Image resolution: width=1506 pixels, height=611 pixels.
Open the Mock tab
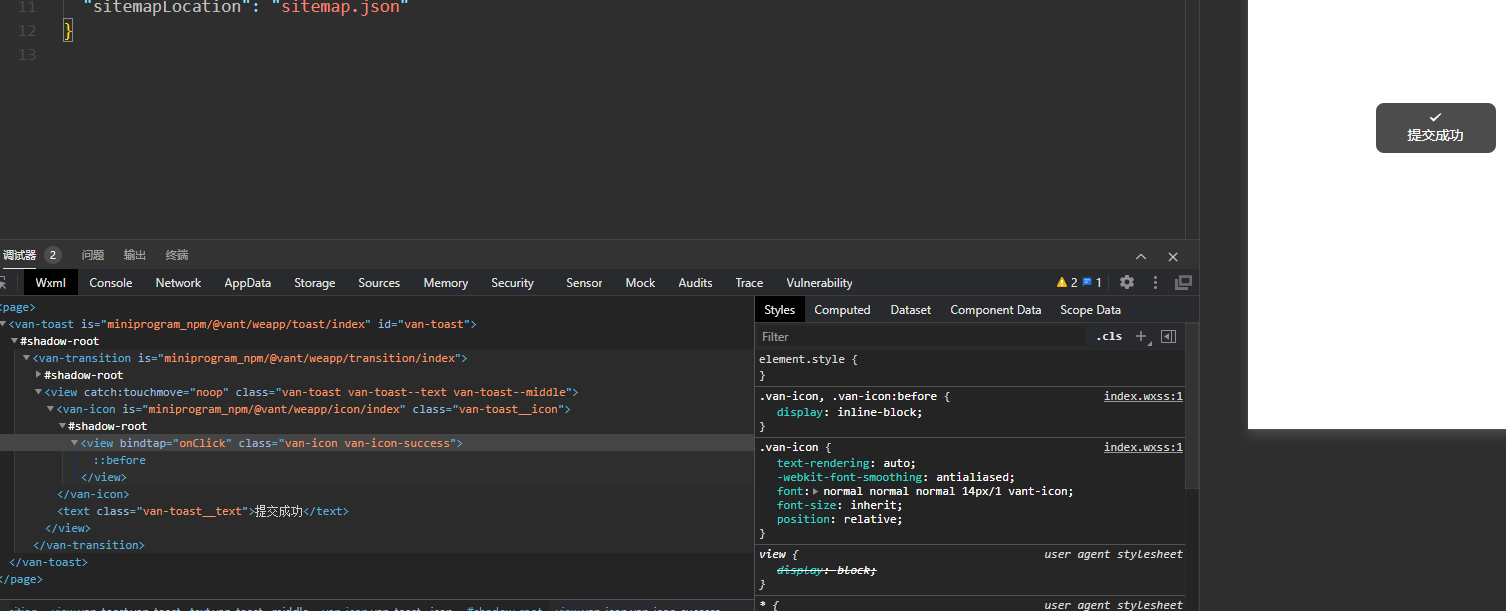641,283
